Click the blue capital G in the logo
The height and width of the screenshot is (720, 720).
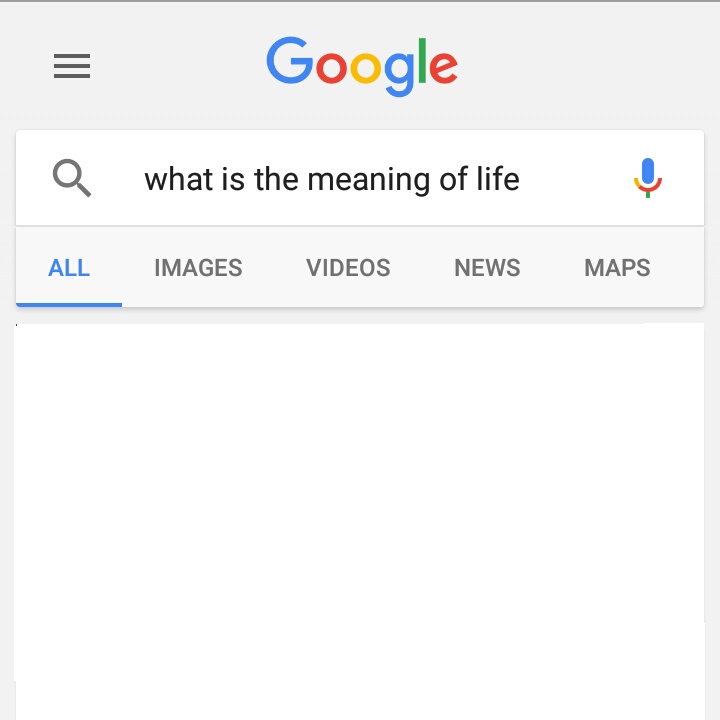point(289,60)
